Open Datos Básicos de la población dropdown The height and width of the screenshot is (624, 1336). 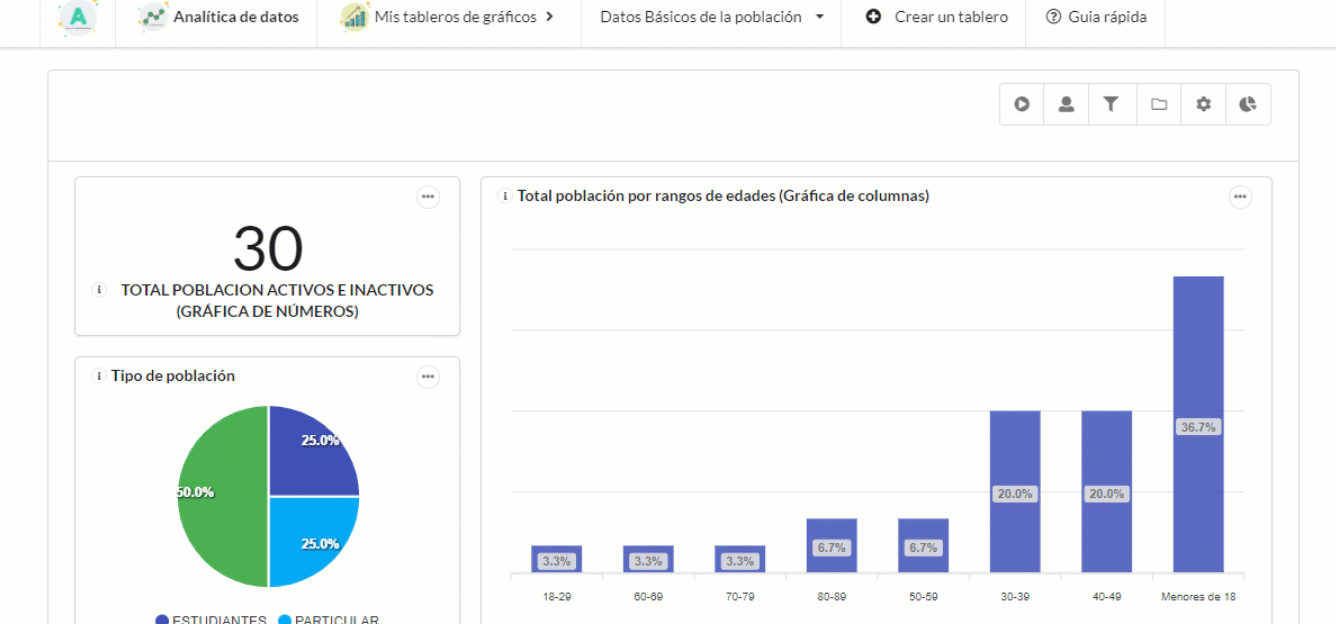(711, 17)
